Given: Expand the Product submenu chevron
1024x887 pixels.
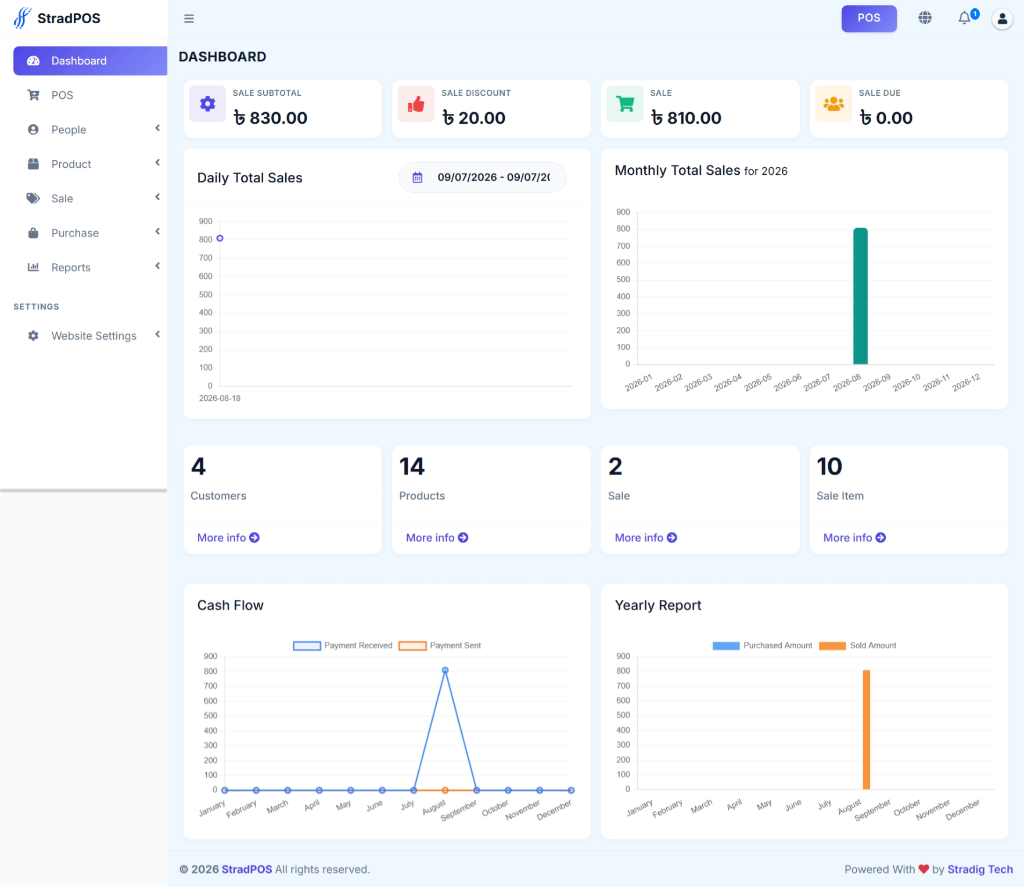Looking at the screenshot, I should click(157, 163).
